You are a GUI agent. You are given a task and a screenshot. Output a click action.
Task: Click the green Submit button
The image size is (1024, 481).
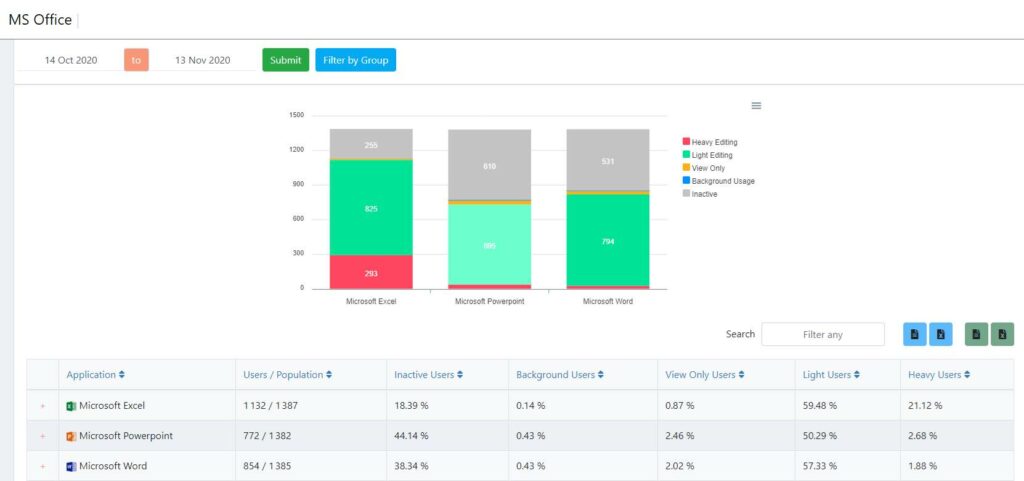pos(285,60)
